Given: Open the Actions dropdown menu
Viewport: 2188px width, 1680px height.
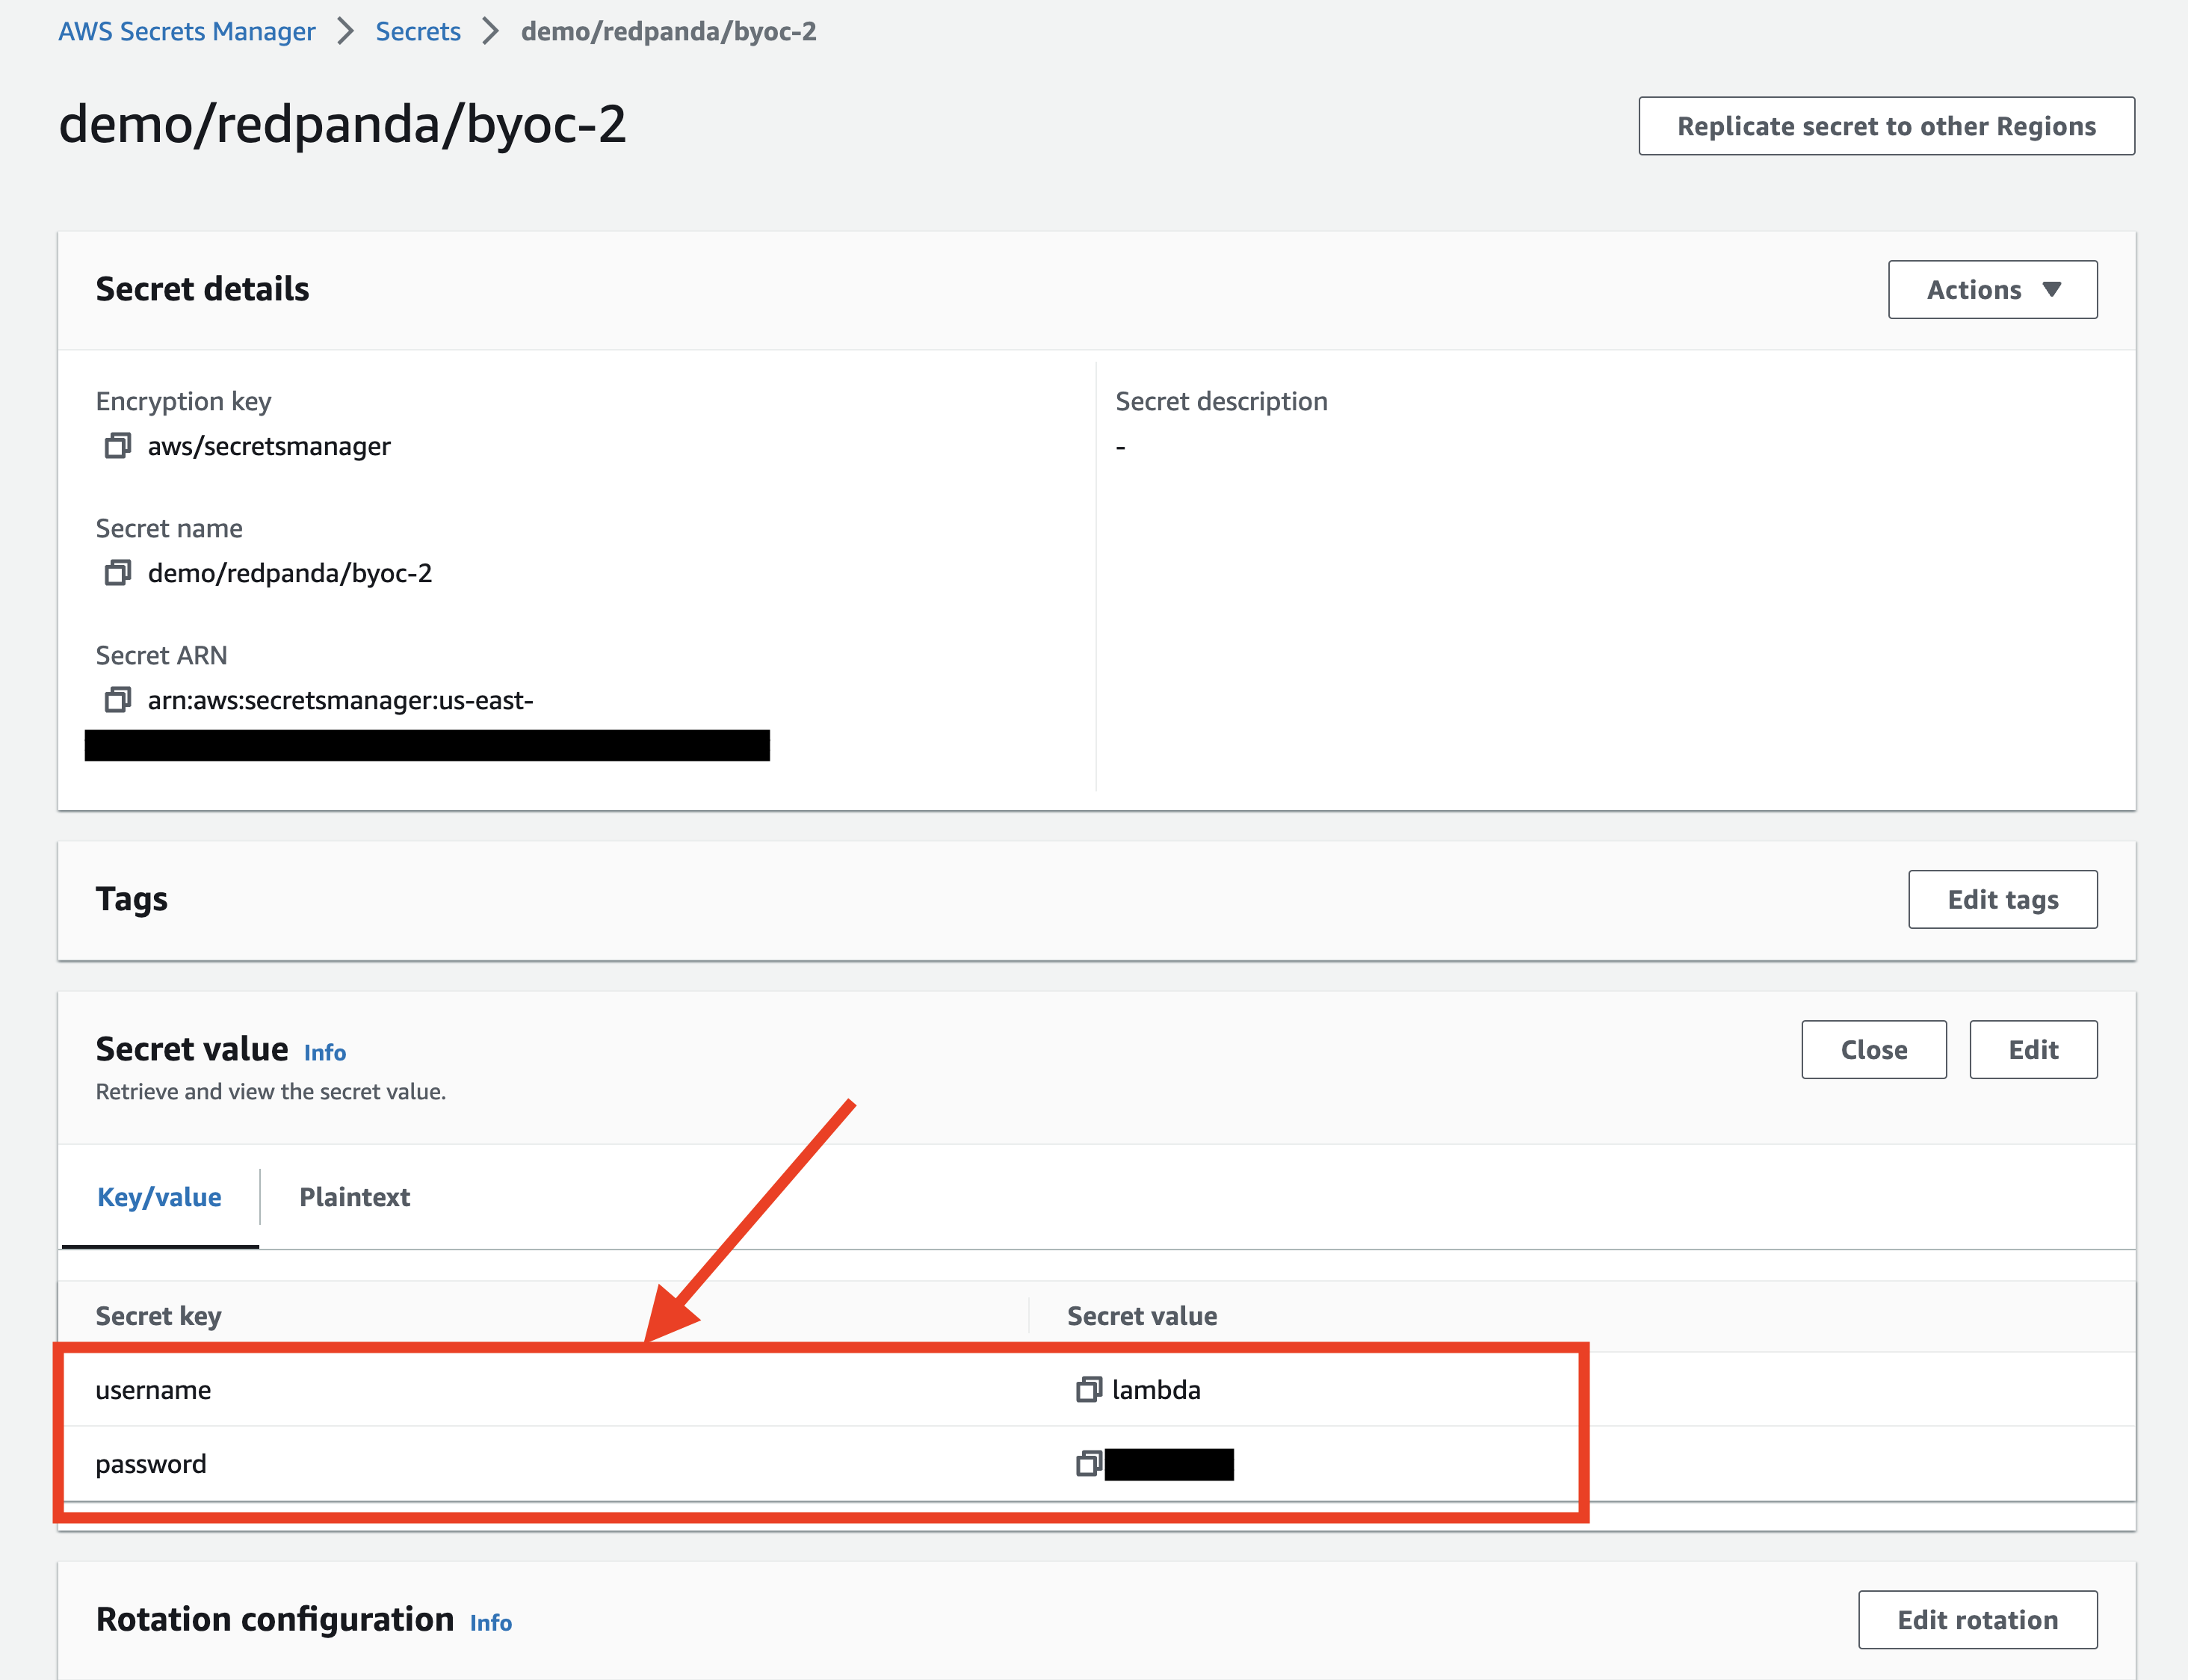Looking at the screenshot, I should click(1991, 290).
